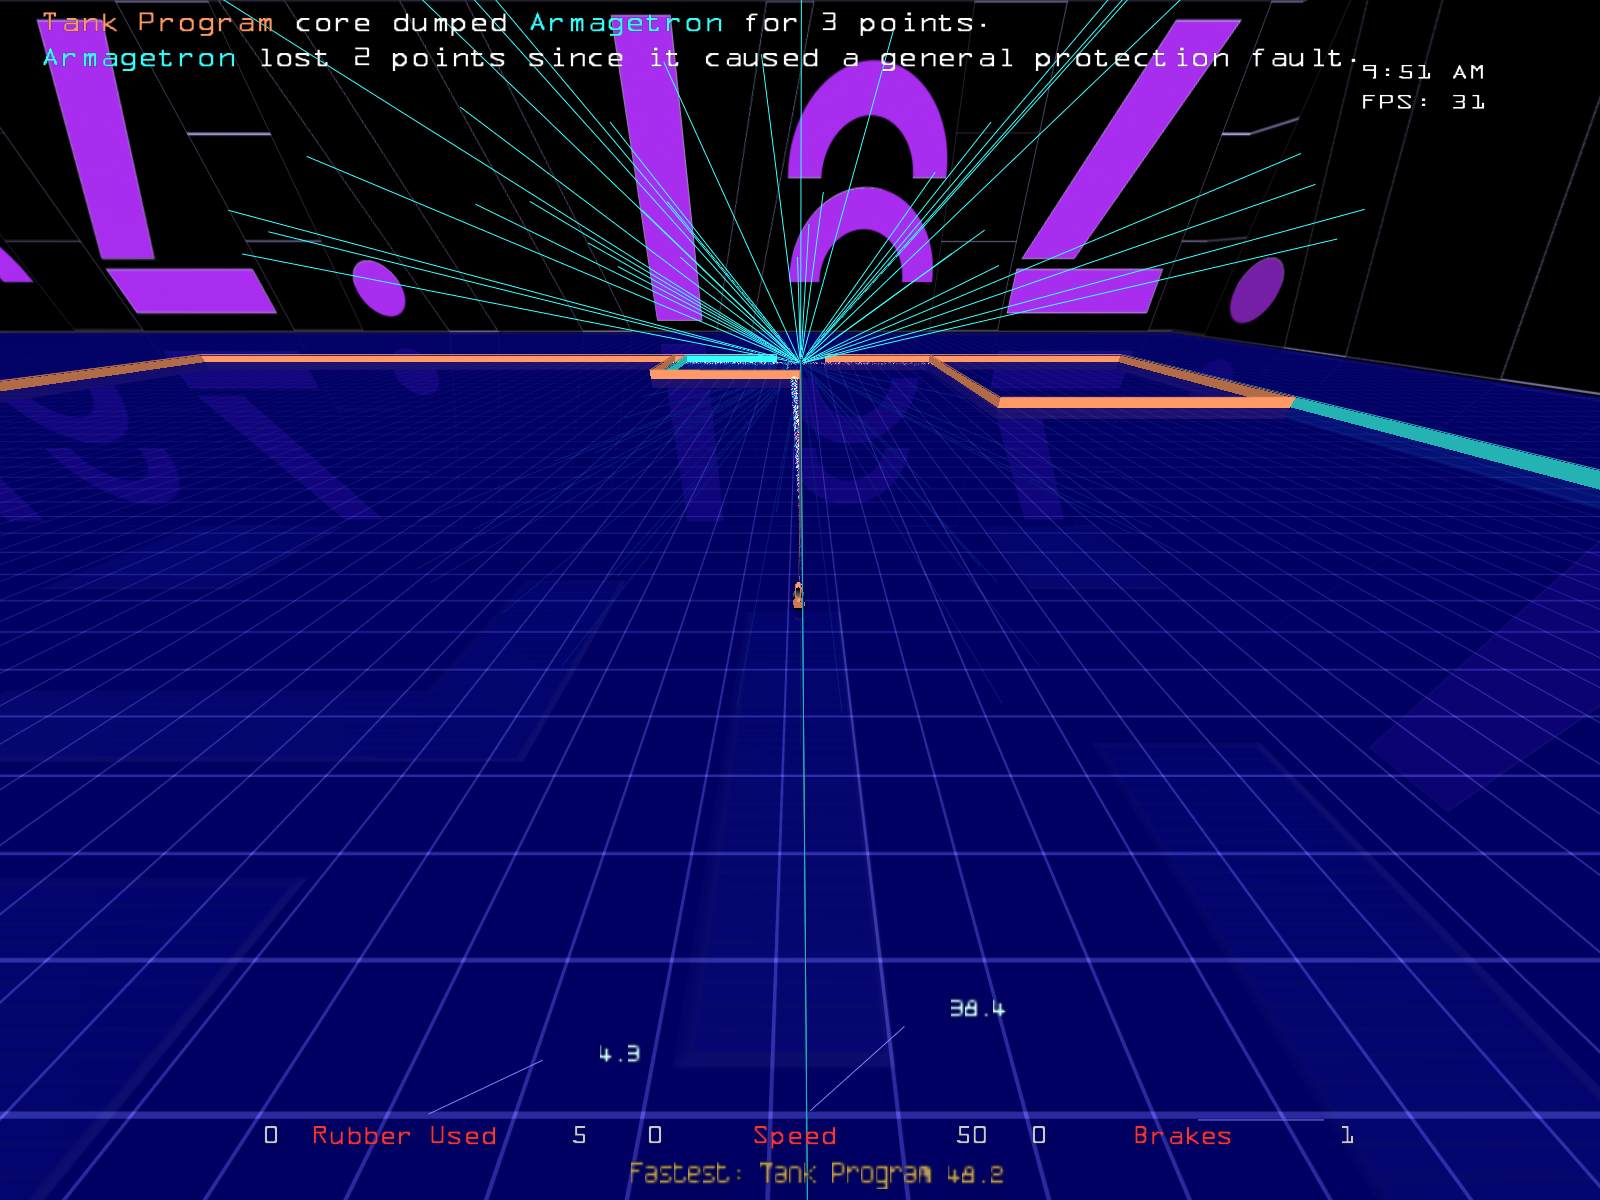The height and width of the screenshot is (1200, 1600).
Task: Click the Fastest: Tank Program 48.2 text
Action: click(x=815, y=1173)
